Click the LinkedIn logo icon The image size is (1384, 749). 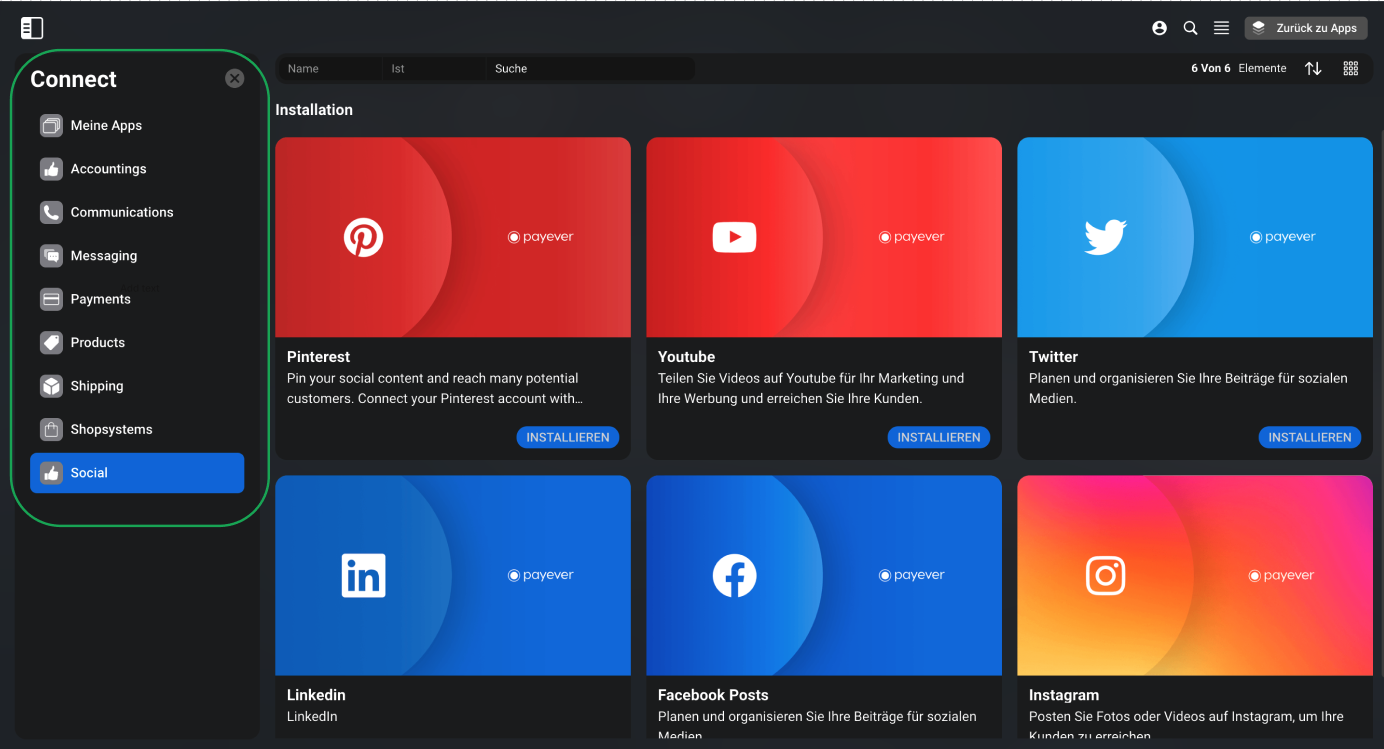[364, 576]
